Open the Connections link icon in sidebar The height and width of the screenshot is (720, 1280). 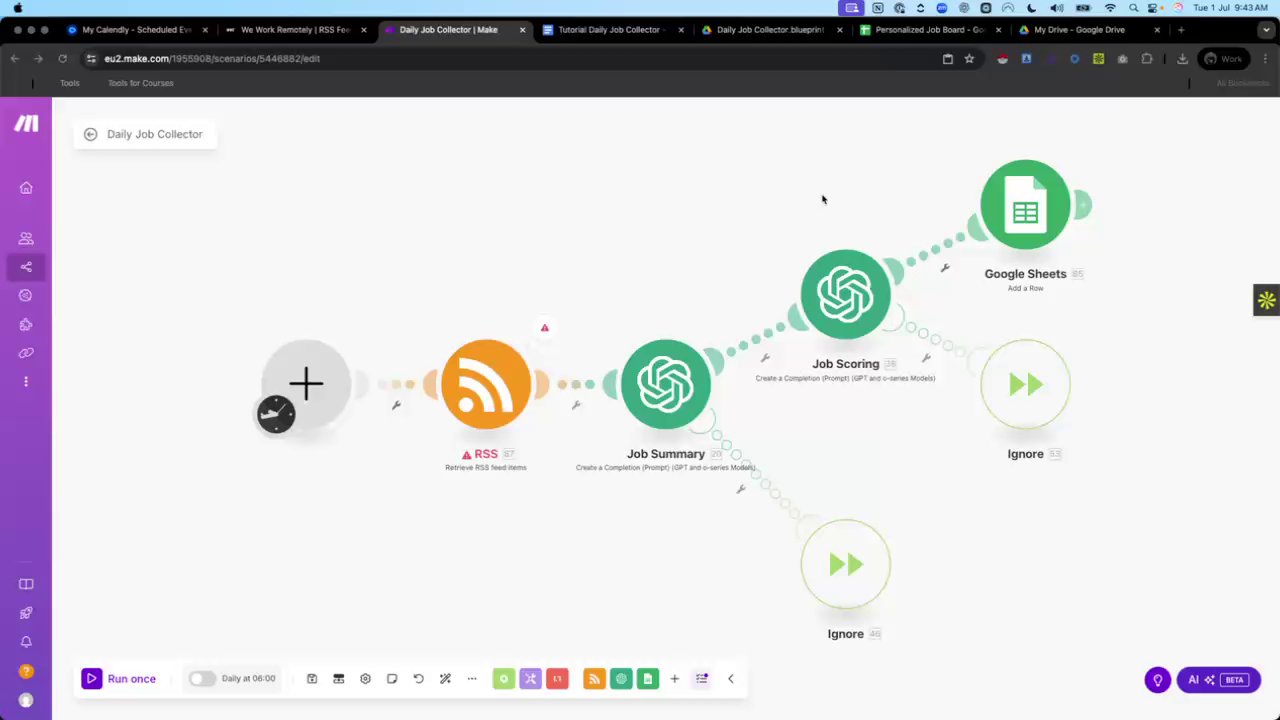[26, 353]
